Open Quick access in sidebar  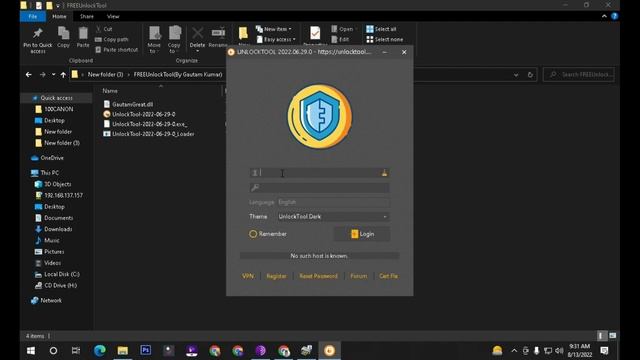tap(56, 98)
